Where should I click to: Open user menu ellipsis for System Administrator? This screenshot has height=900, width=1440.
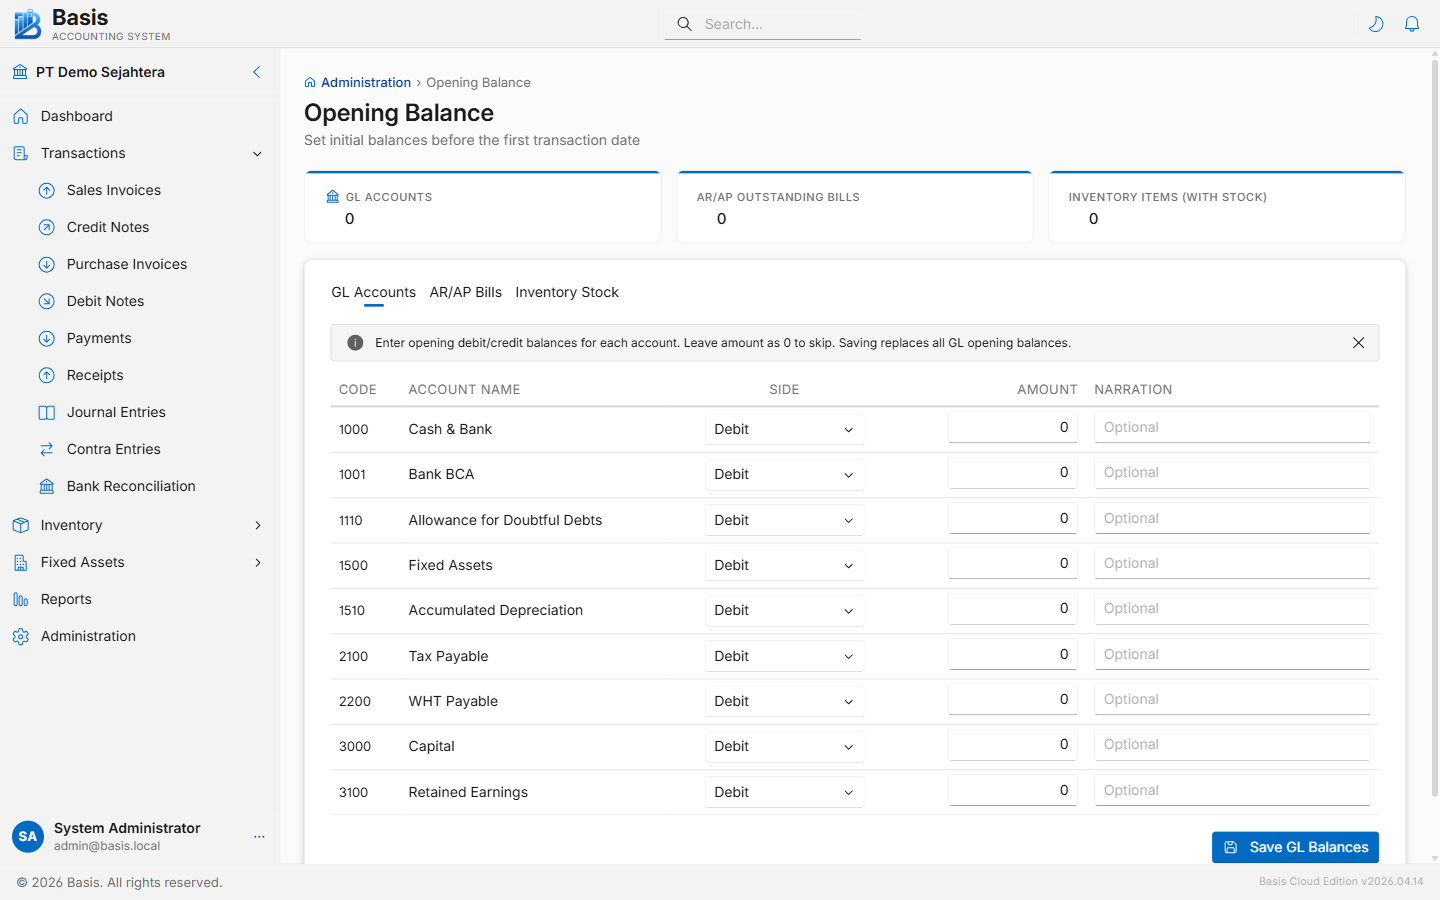tap(259, 837)
